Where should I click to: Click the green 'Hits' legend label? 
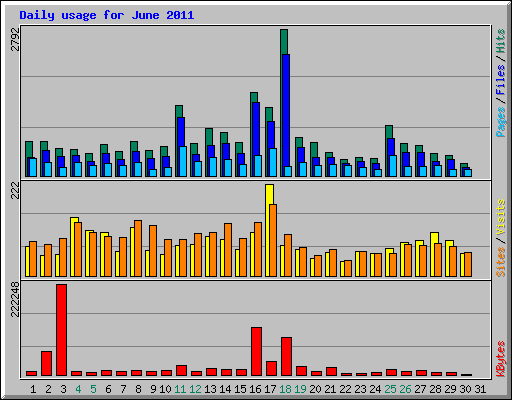[x=500, y=41]
